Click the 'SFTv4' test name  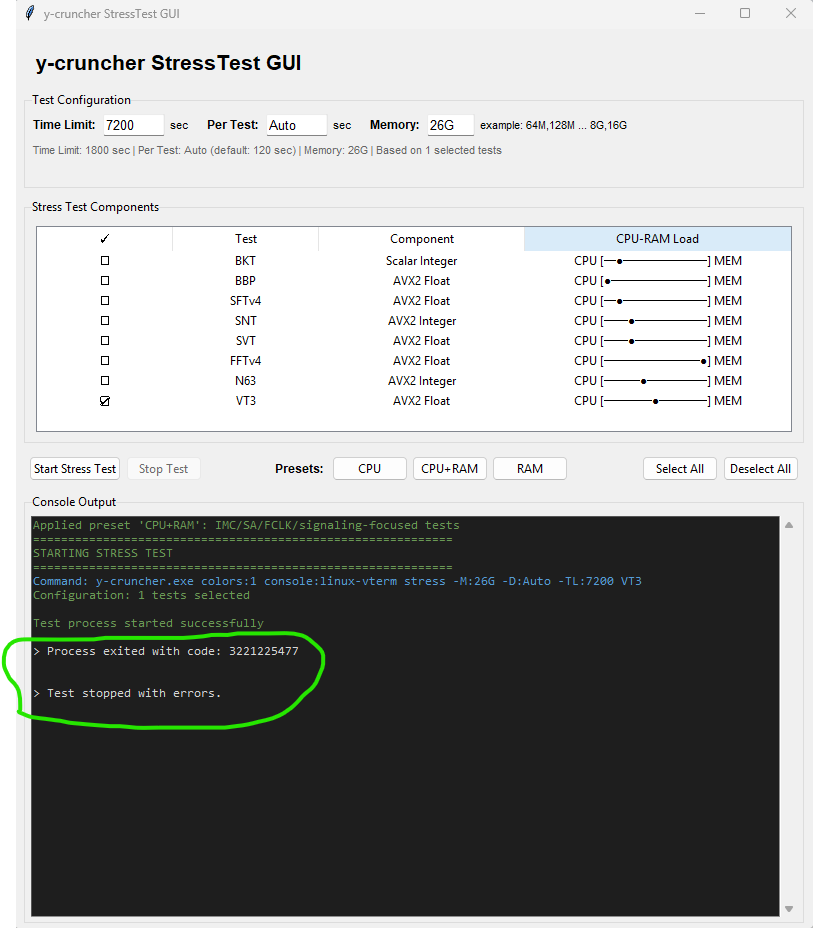click(x=246, y=301)
